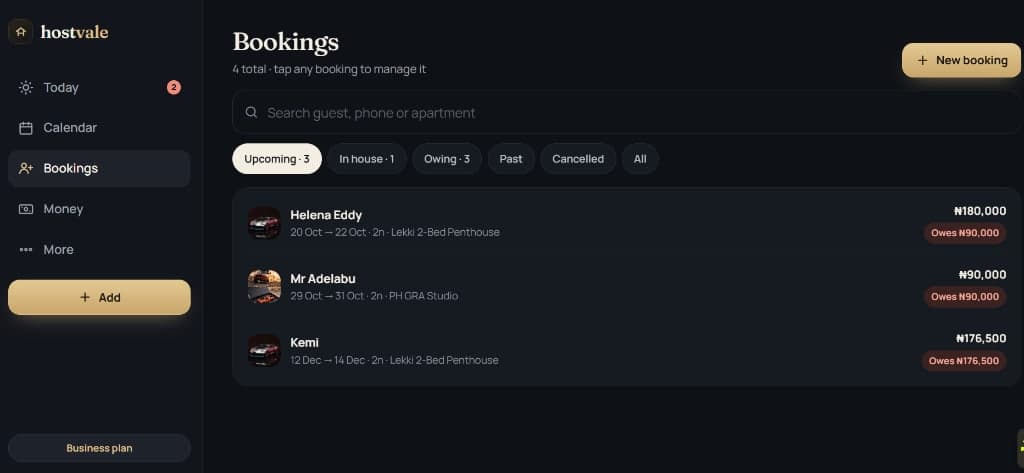Screen dimensions: 1024x473
Task: Open the Today notification badge showing 2
Action: pyautogui.click(x=174, y=87)
